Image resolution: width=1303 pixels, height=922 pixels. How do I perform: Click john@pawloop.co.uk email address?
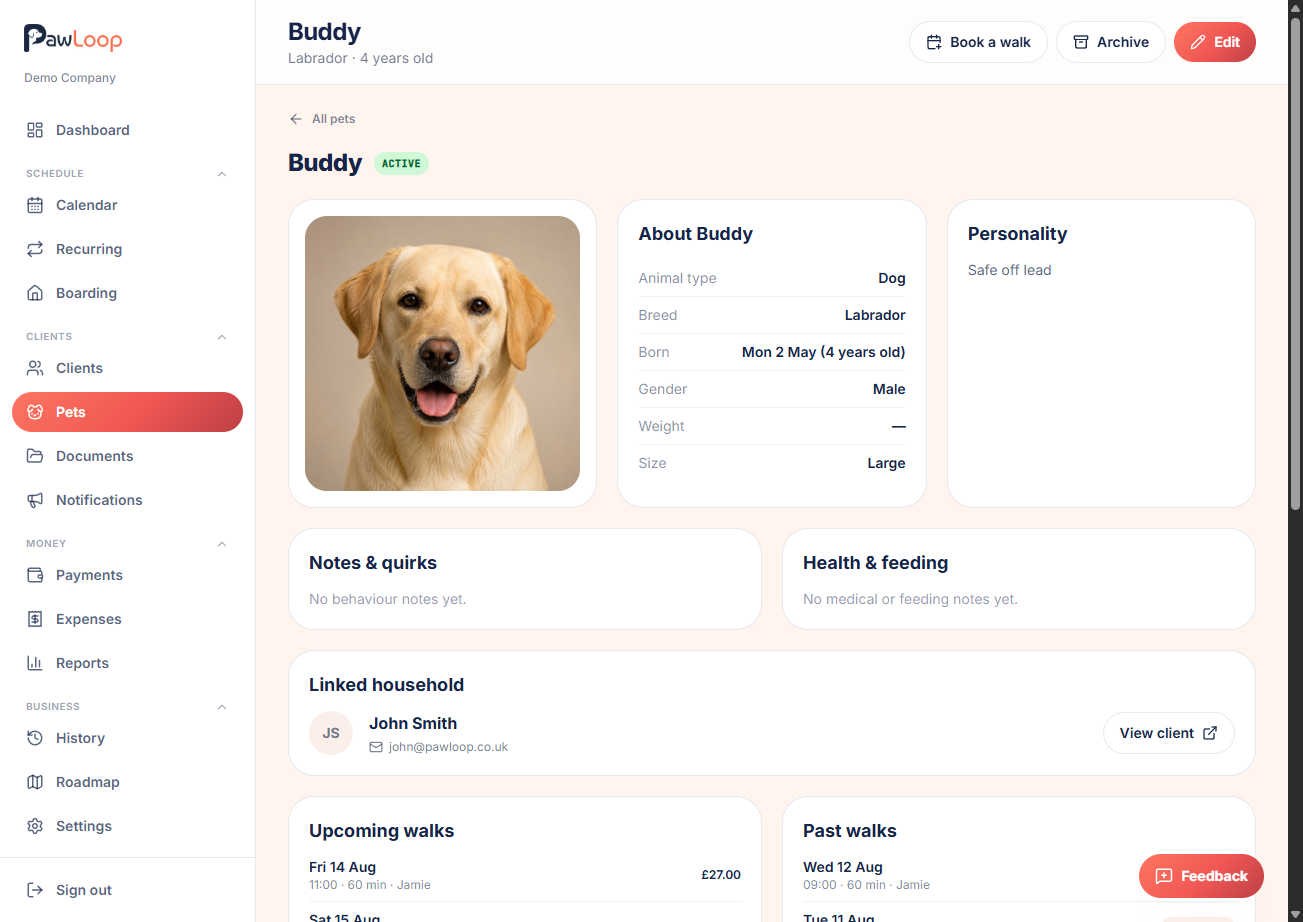[x=448, y=747]
